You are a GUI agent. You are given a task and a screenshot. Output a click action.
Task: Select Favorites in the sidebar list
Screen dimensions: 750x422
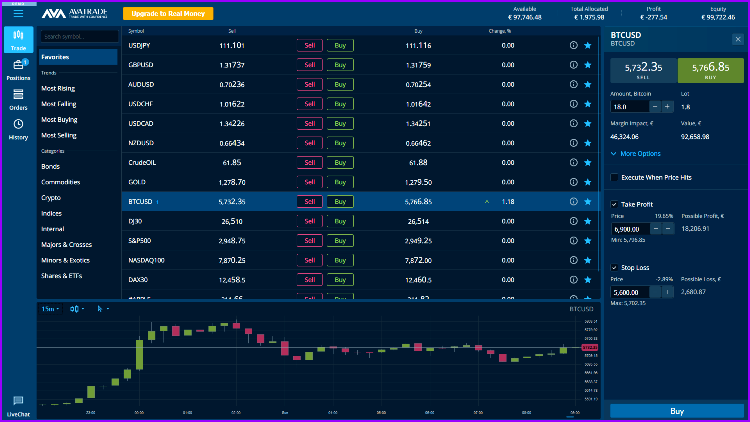(78, 57)
